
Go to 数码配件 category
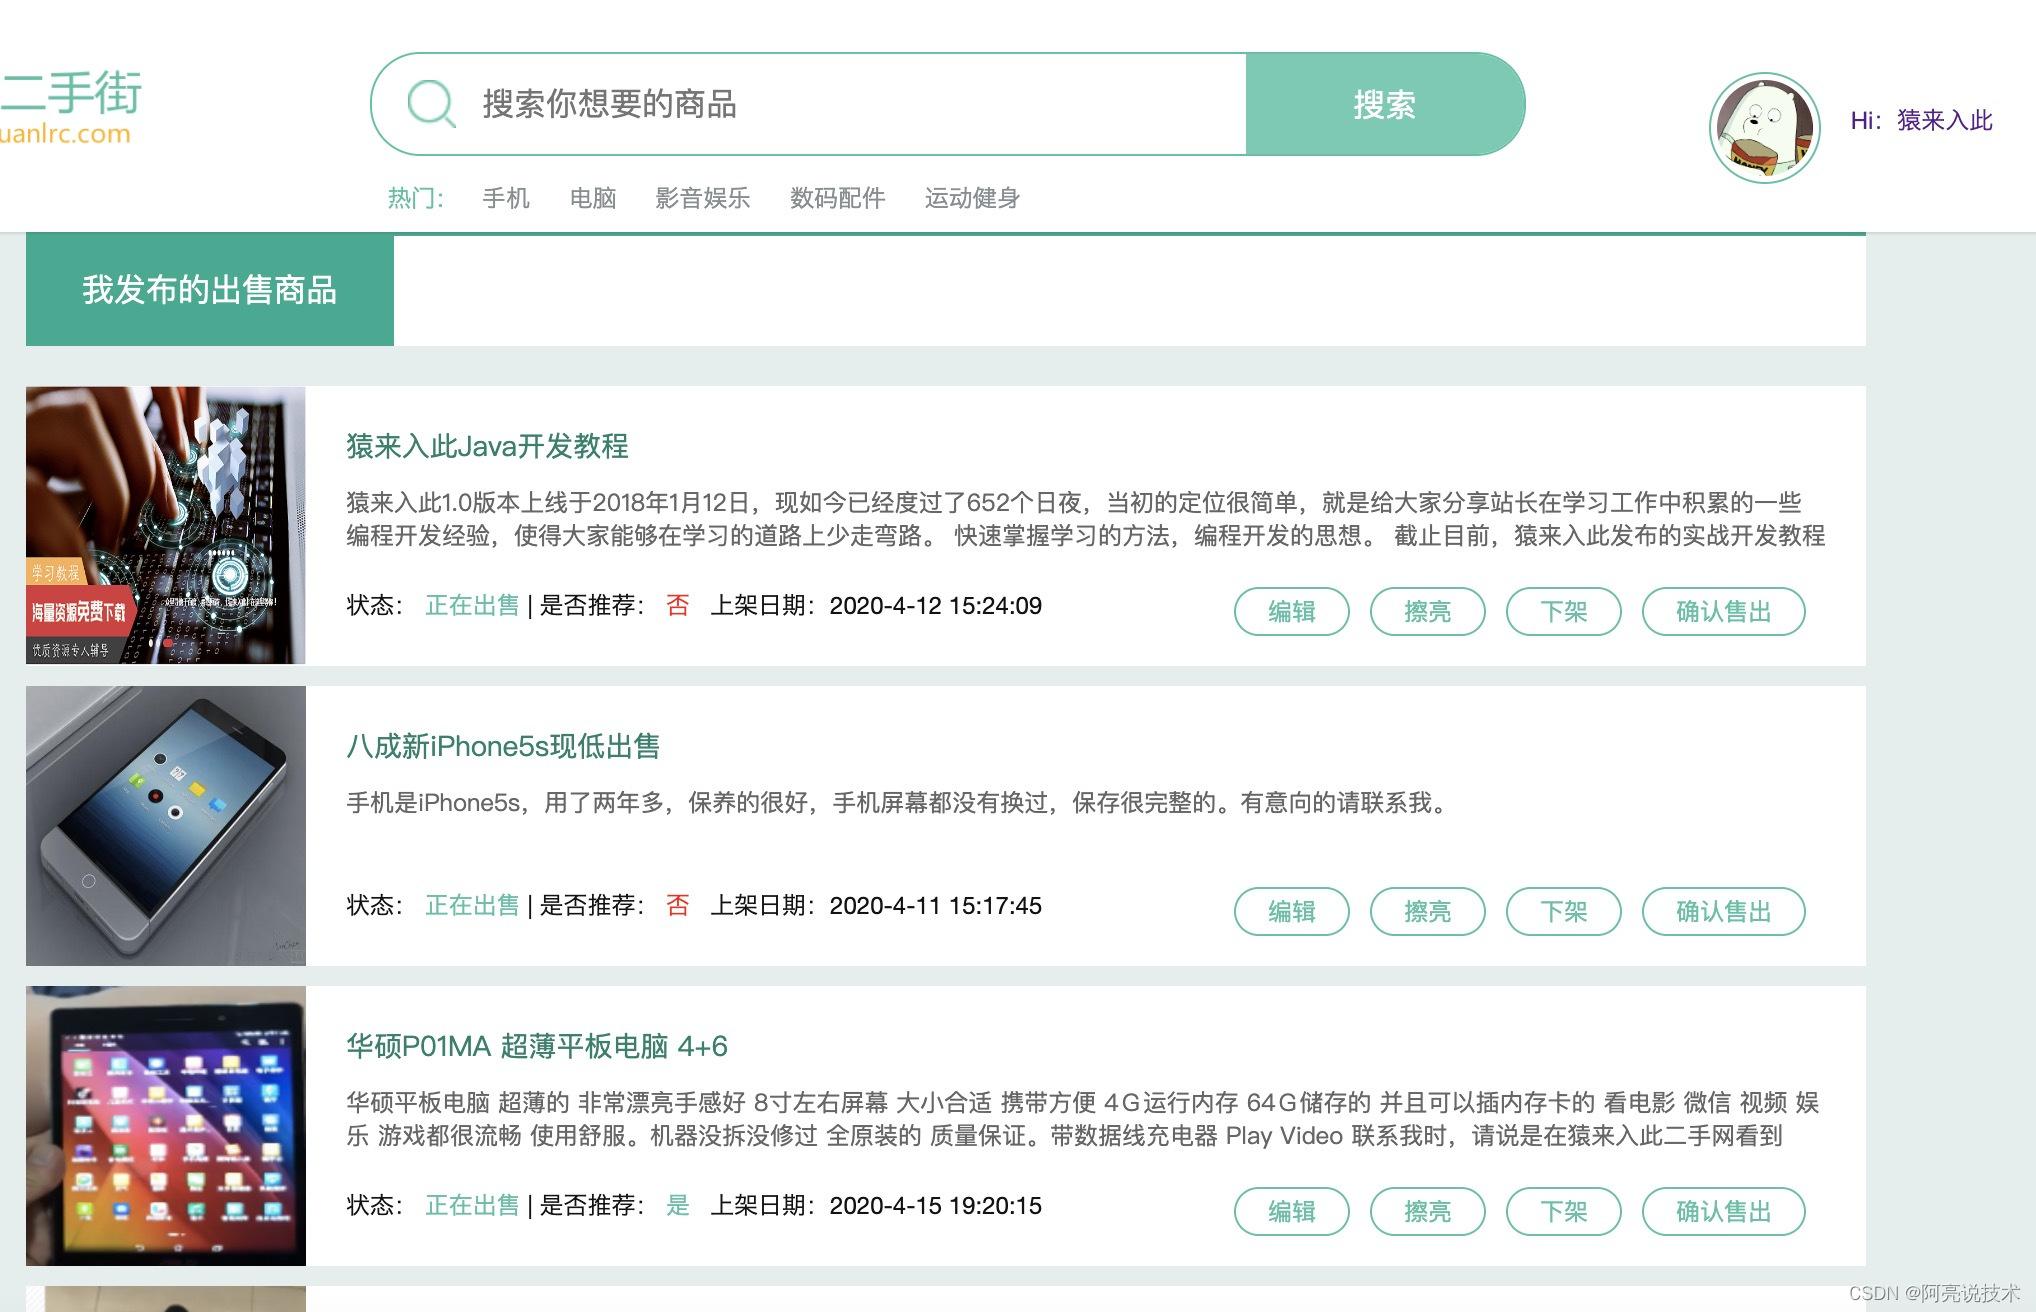[x=837, y=198]
